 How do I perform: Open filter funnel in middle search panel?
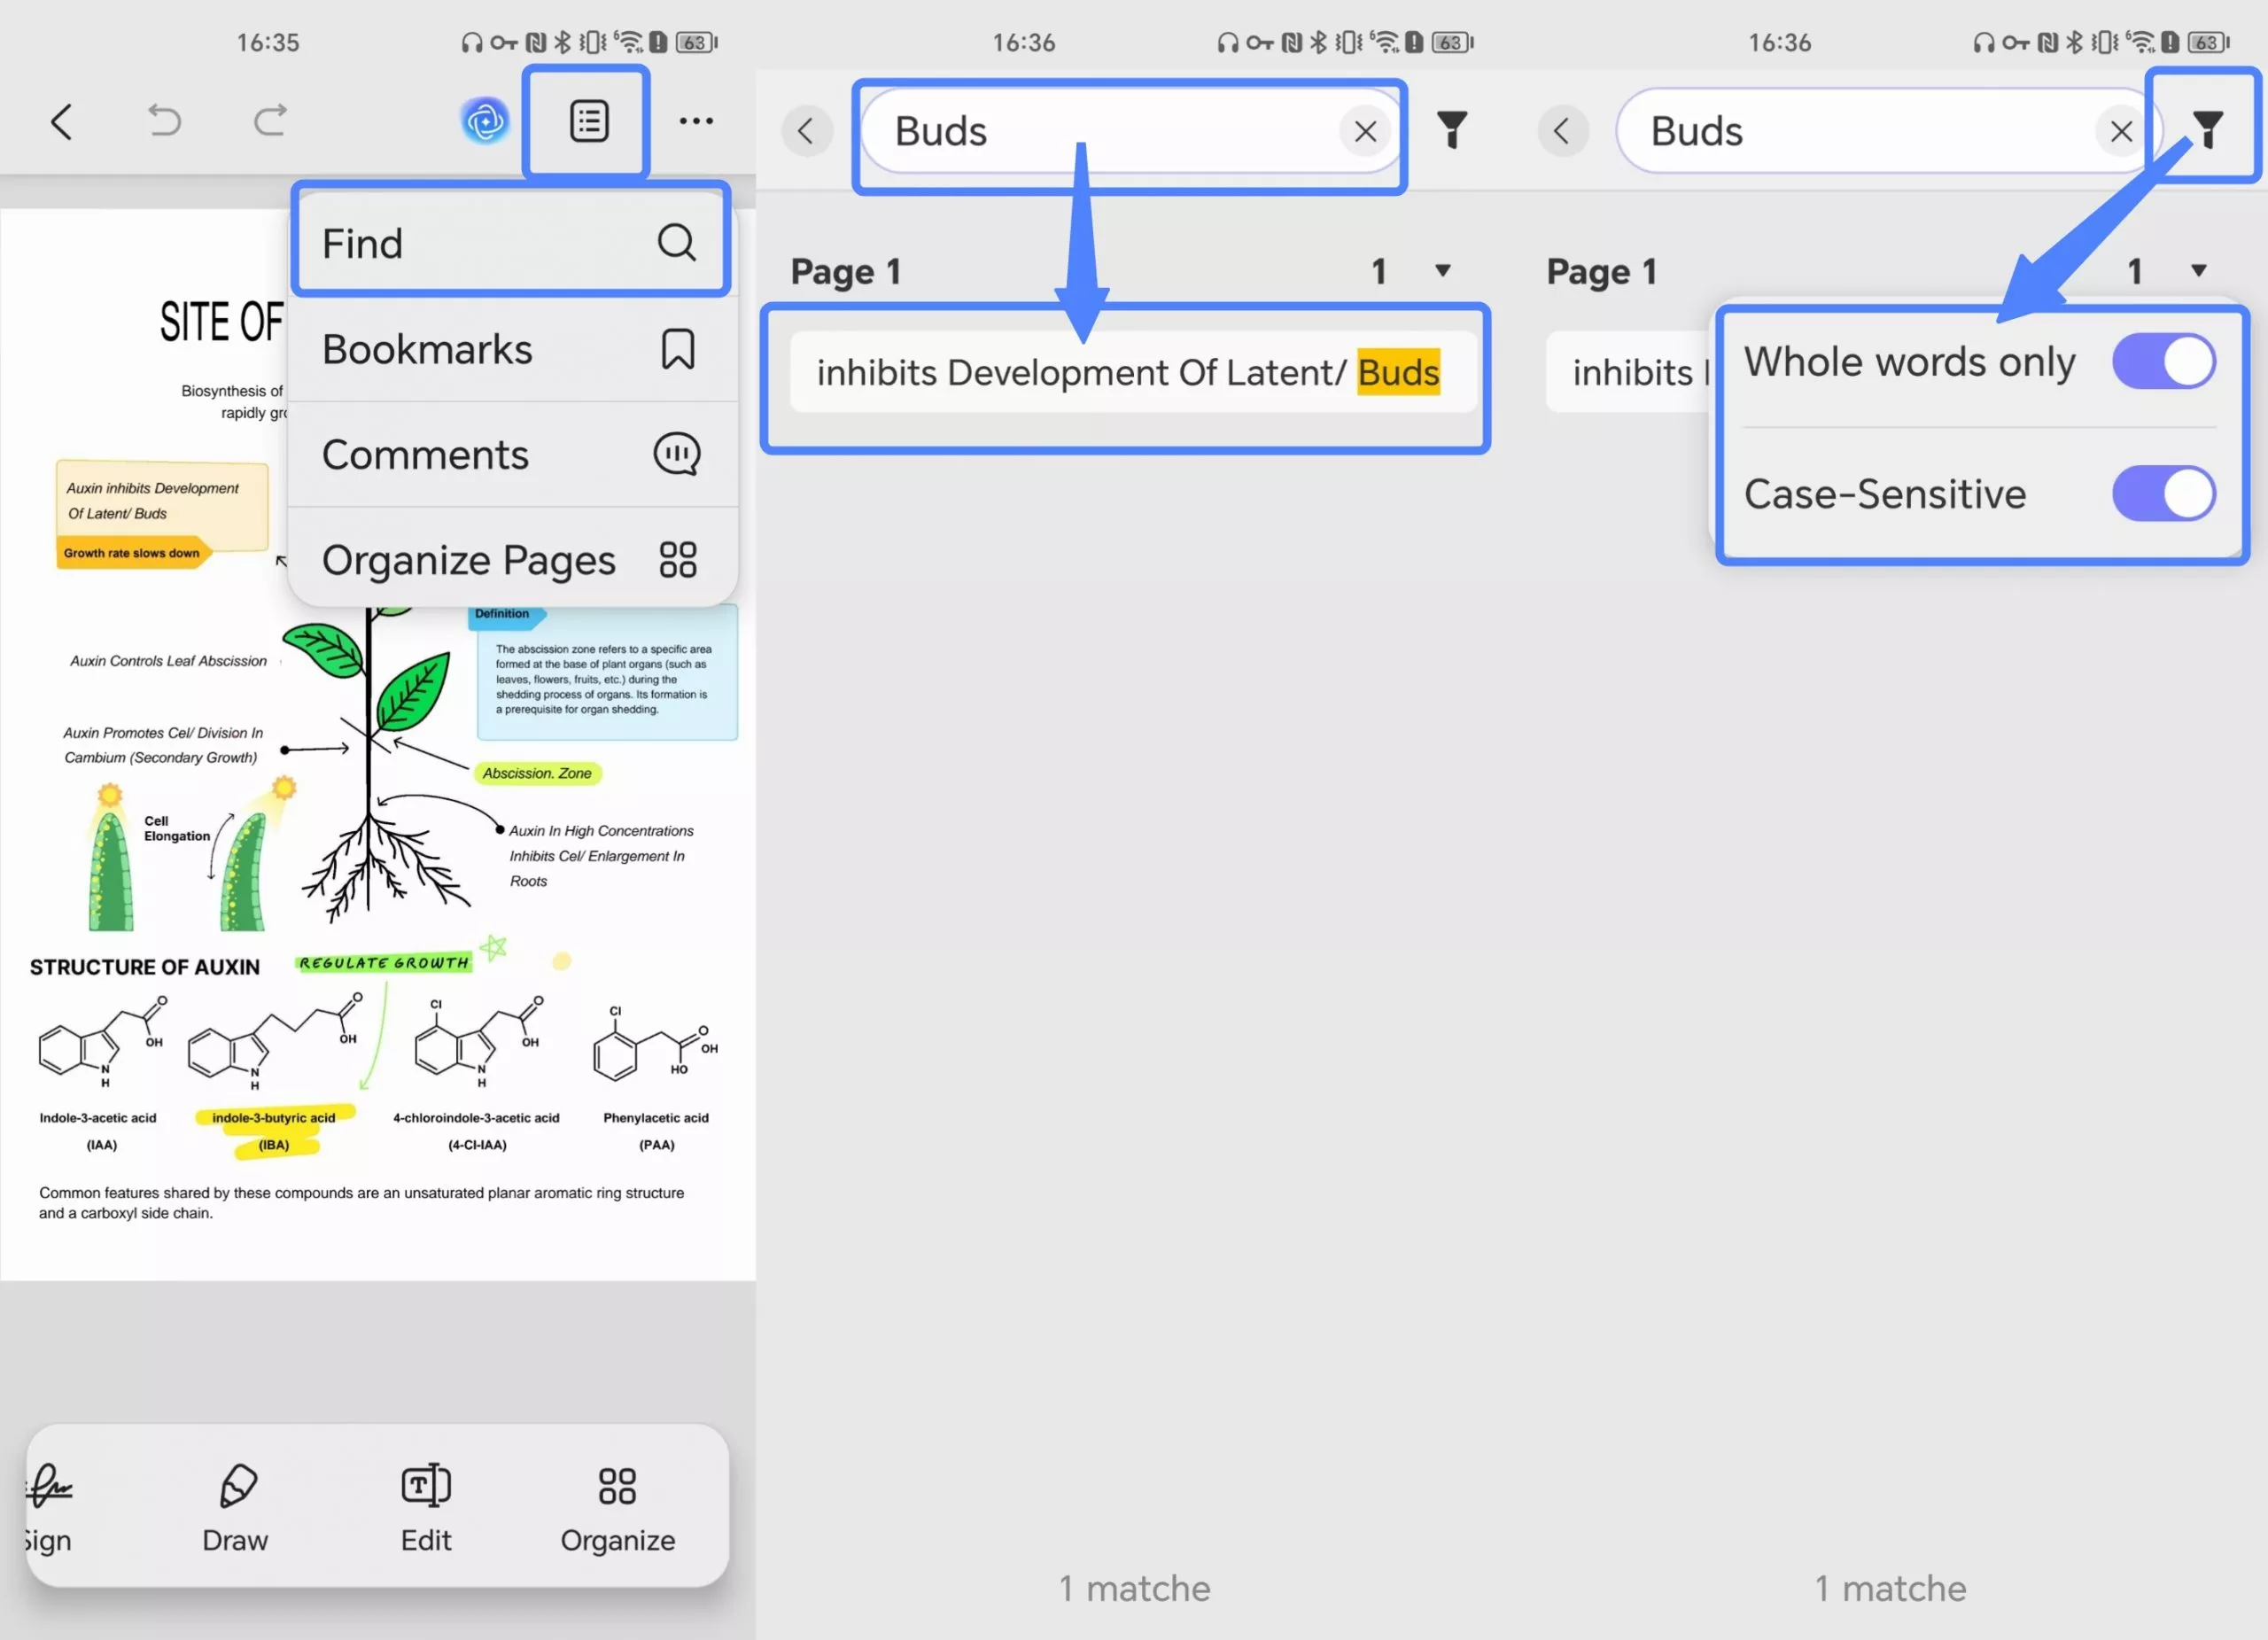[x=1451, y=130]
